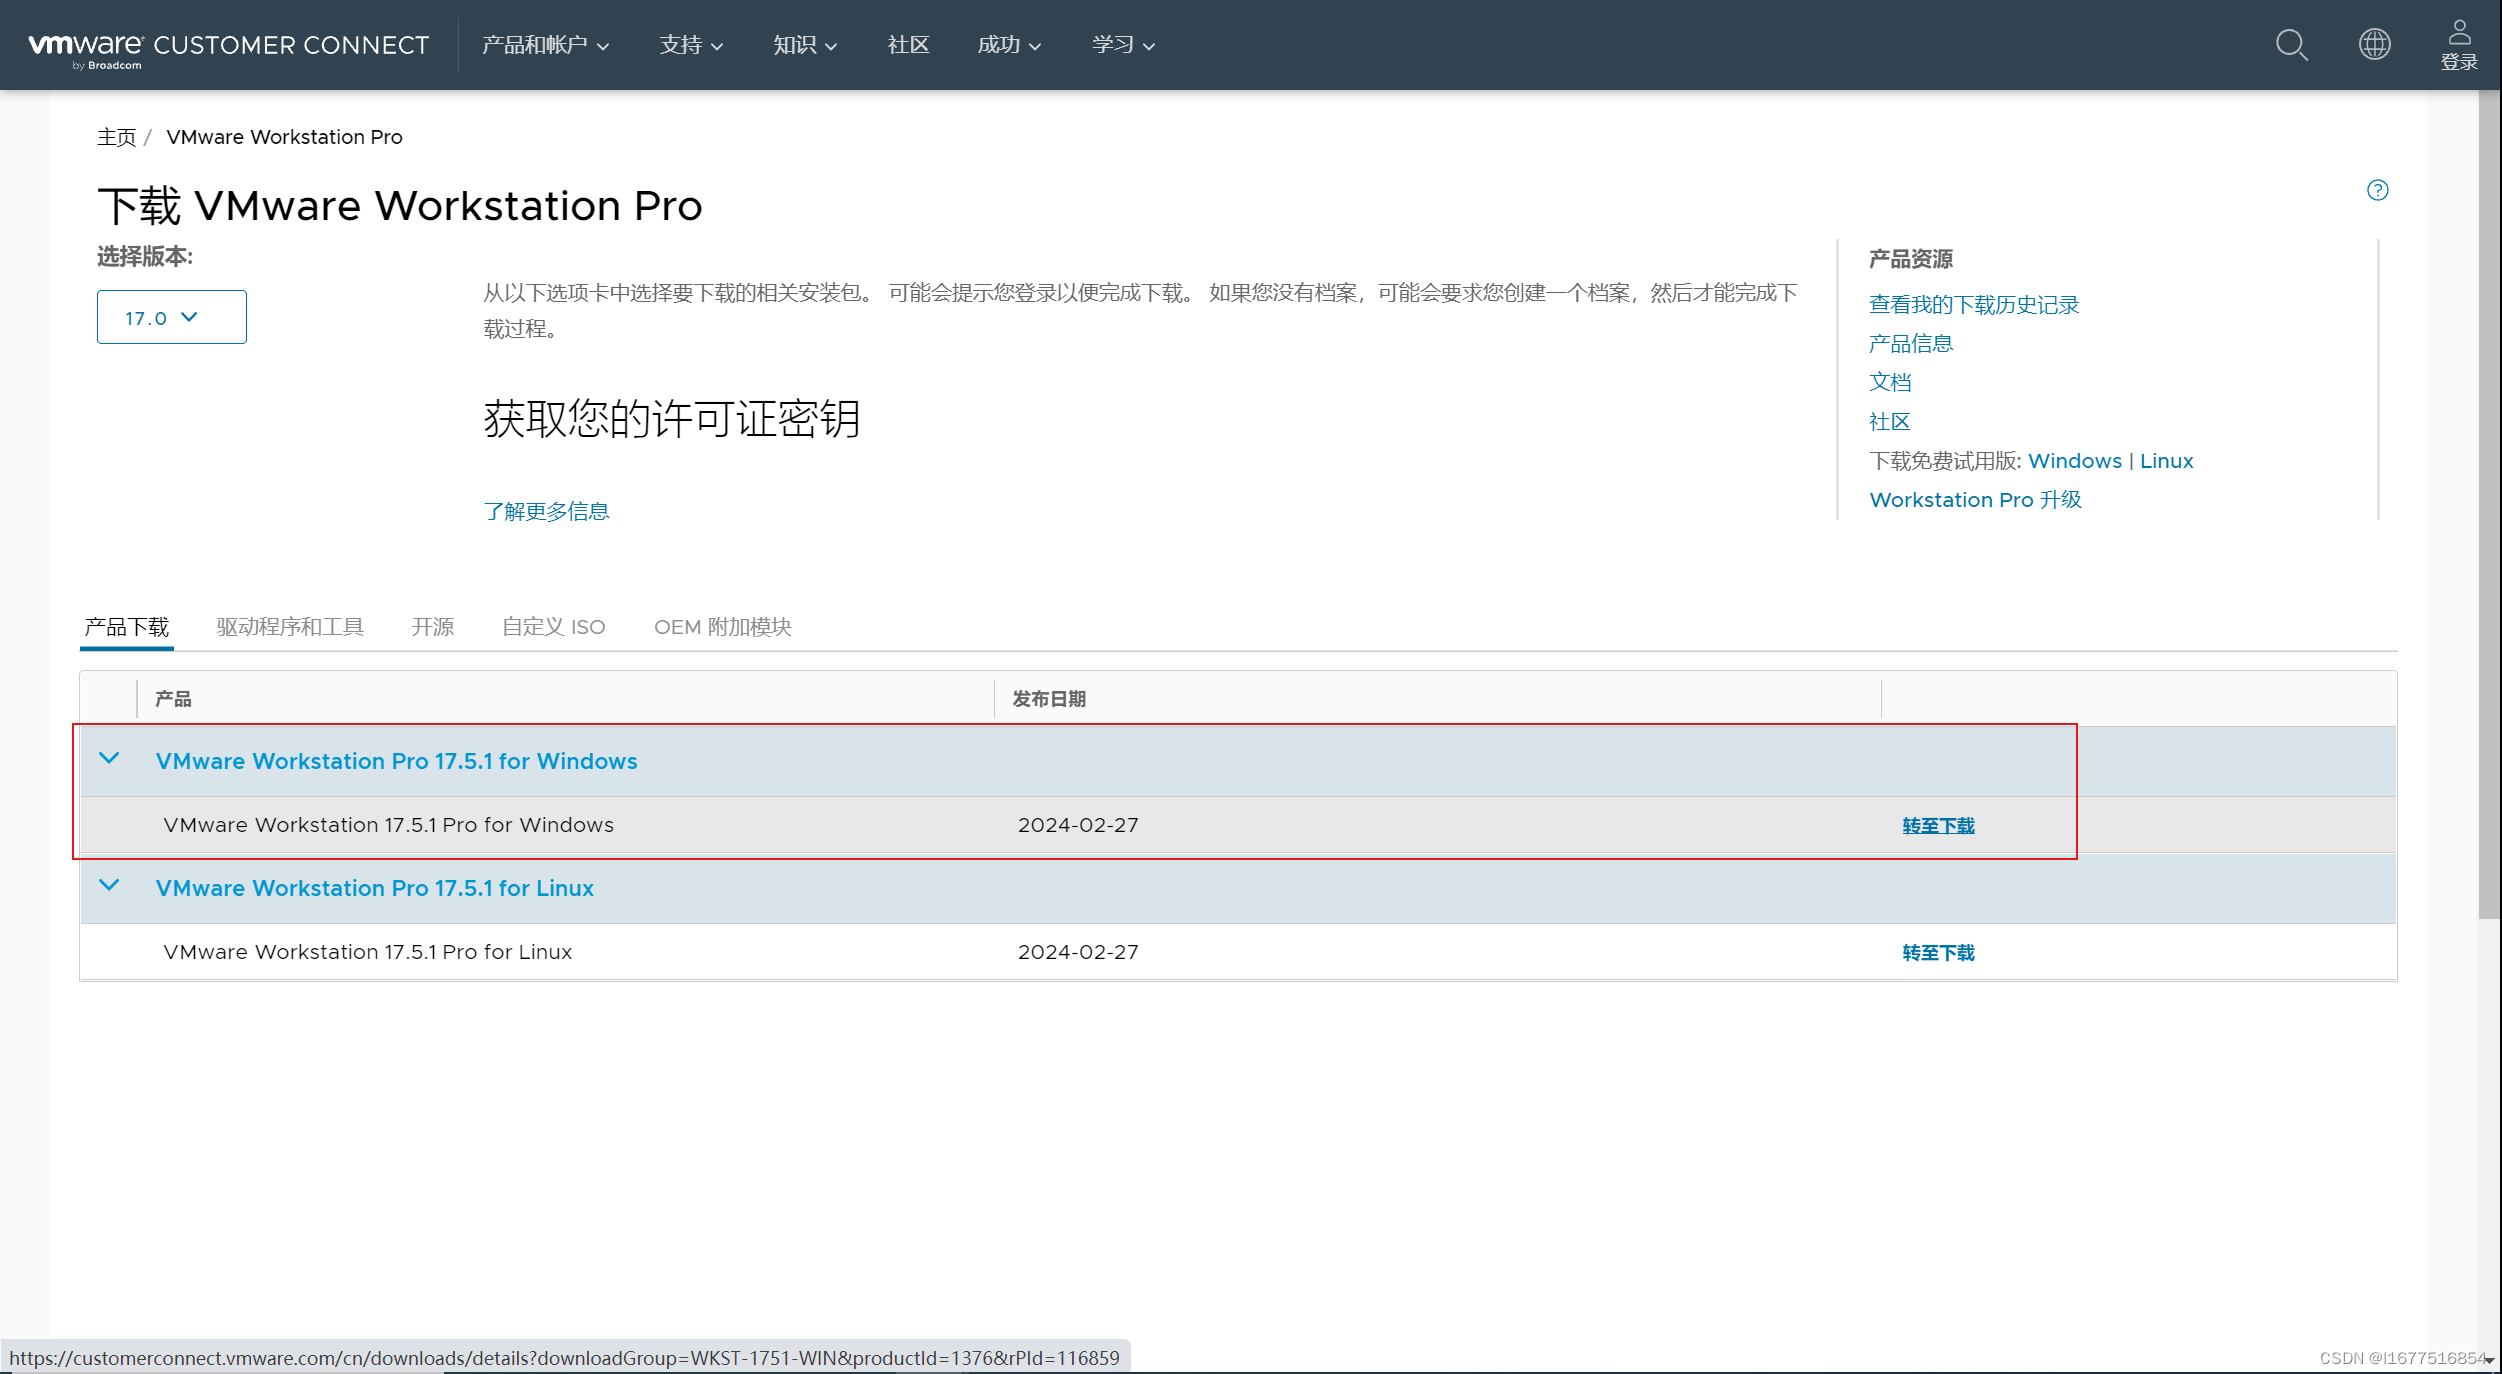The height and width of the screenshot is (1374, 2502).
Task: Click 转至下载 for the Linux row
Action: pyautogui.click(x=1938, y=953)
